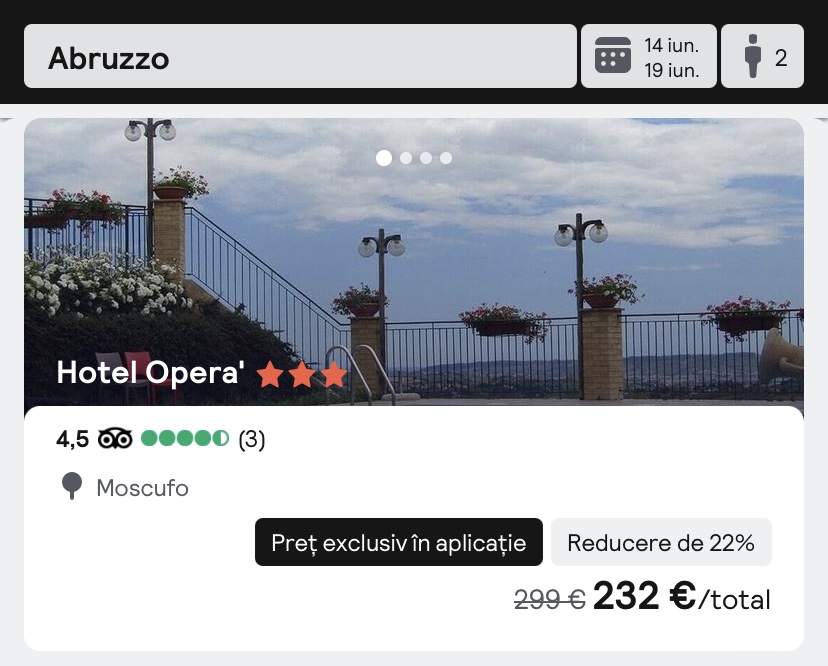The width and height of the screenshot is (828, 666).
Task: Select the second carousel dot indicator
Action: click(406, 158)
